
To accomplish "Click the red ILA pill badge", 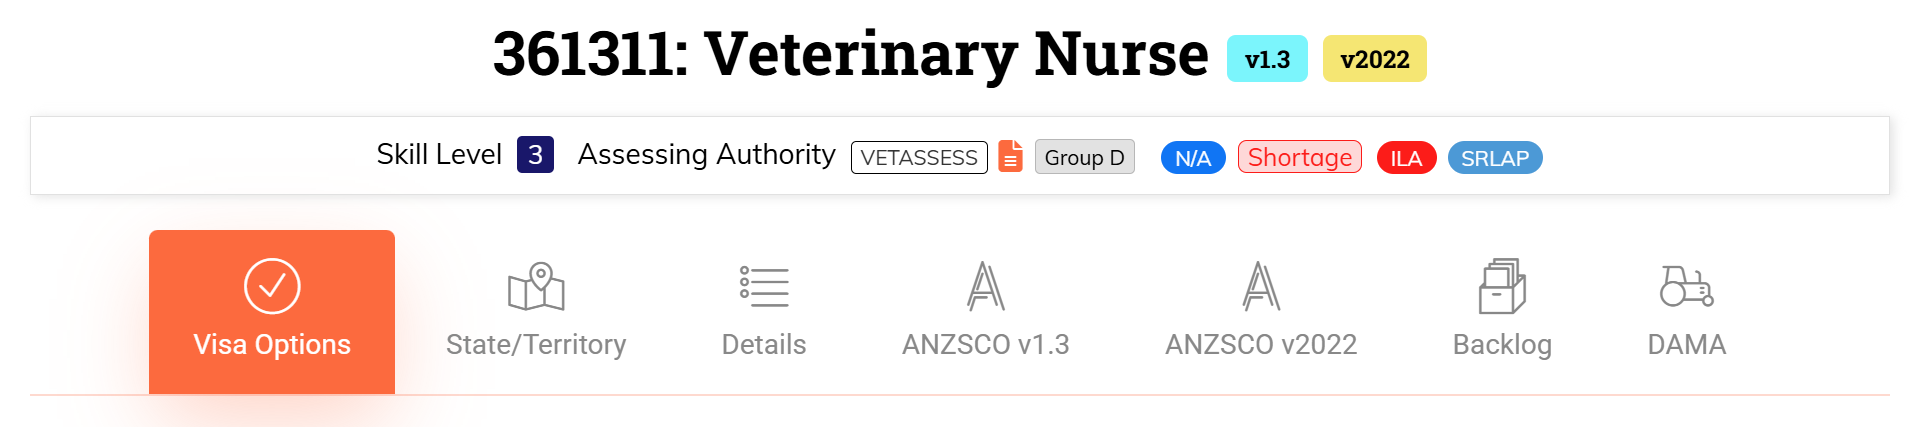I will (x=1406, y=158).
